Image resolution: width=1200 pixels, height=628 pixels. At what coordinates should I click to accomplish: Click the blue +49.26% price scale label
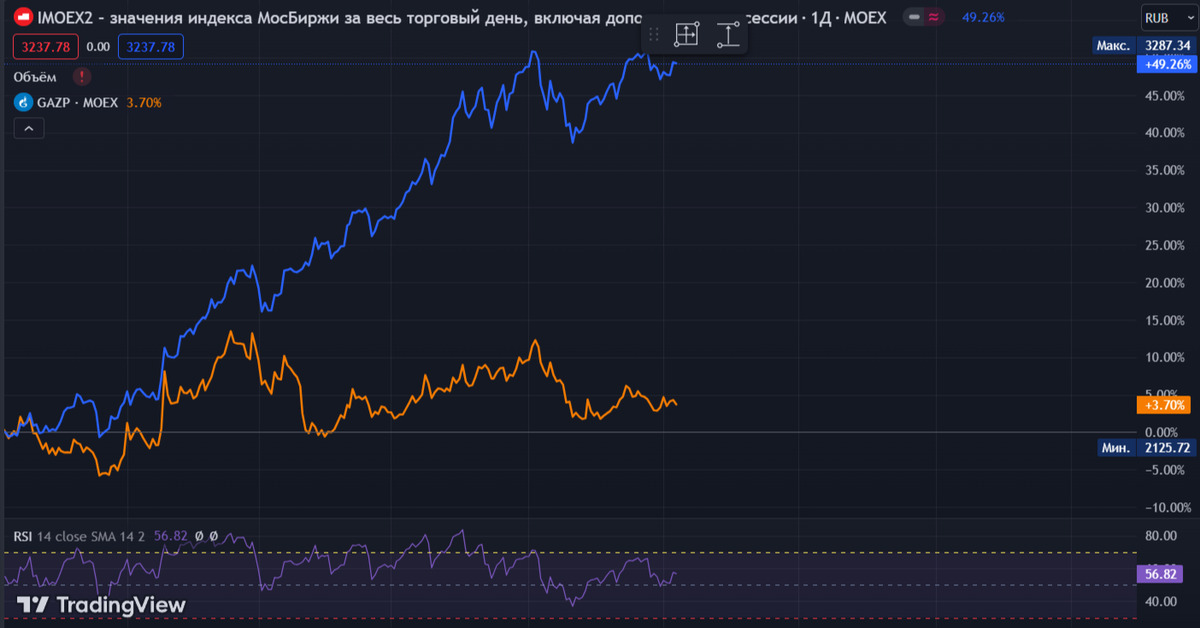[x=1165, y=64]
